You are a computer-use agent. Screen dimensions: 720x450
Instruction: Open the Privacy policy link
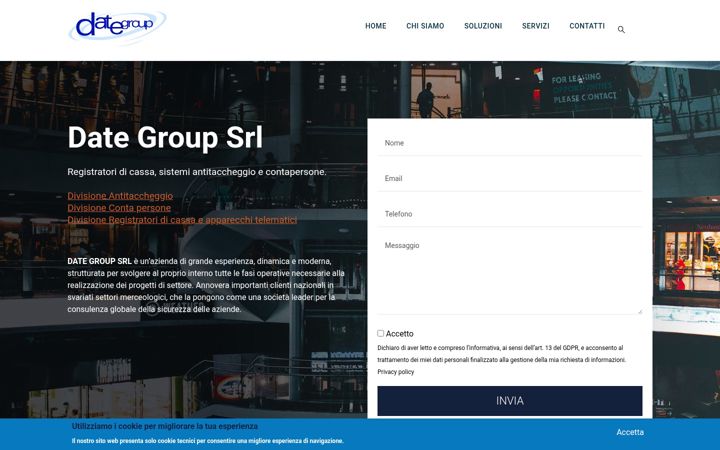[x=396, y=372]
